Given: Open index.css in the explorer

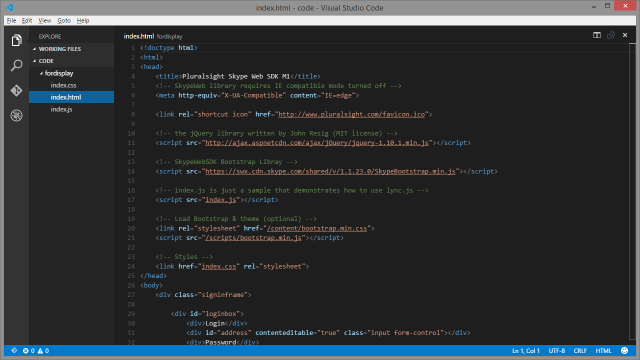Looking at the screenshot, I should coord(63,85).
